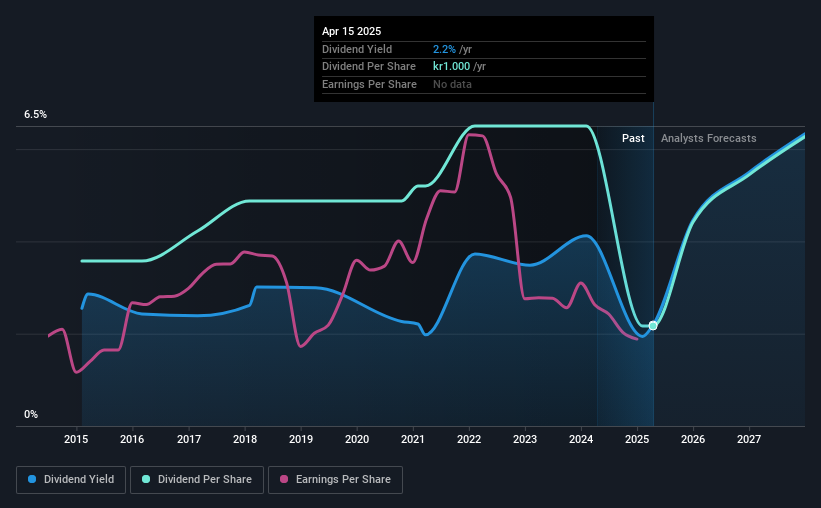
Task: Click the teal Dividend Per Share legend dot
Action: (x=146, y=479)
